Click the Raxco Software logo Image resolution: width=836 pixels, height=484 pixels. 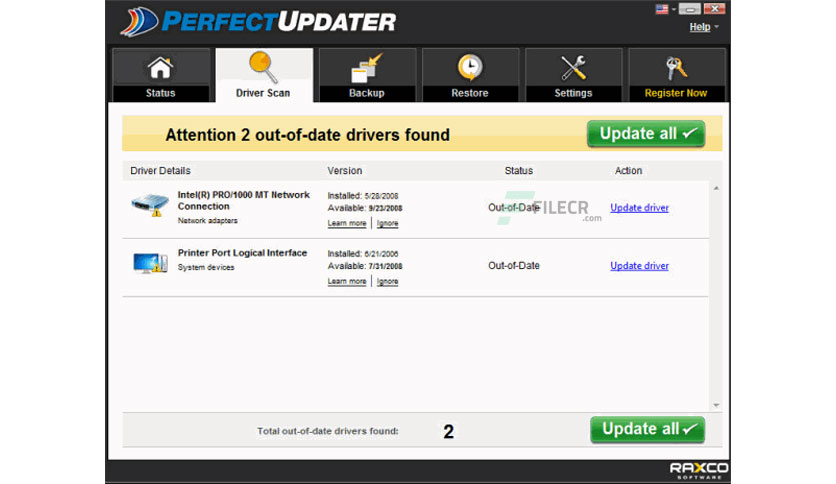tap(699, 470)
